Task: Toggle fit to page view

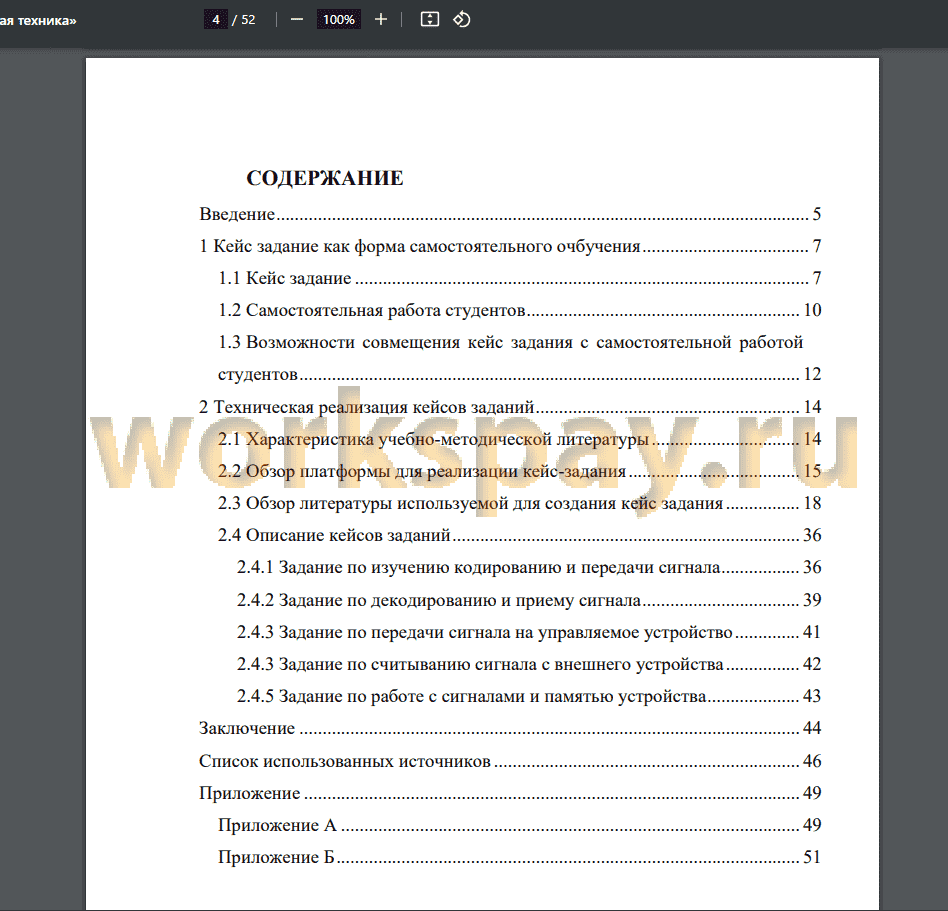Action: pos(429,20)
